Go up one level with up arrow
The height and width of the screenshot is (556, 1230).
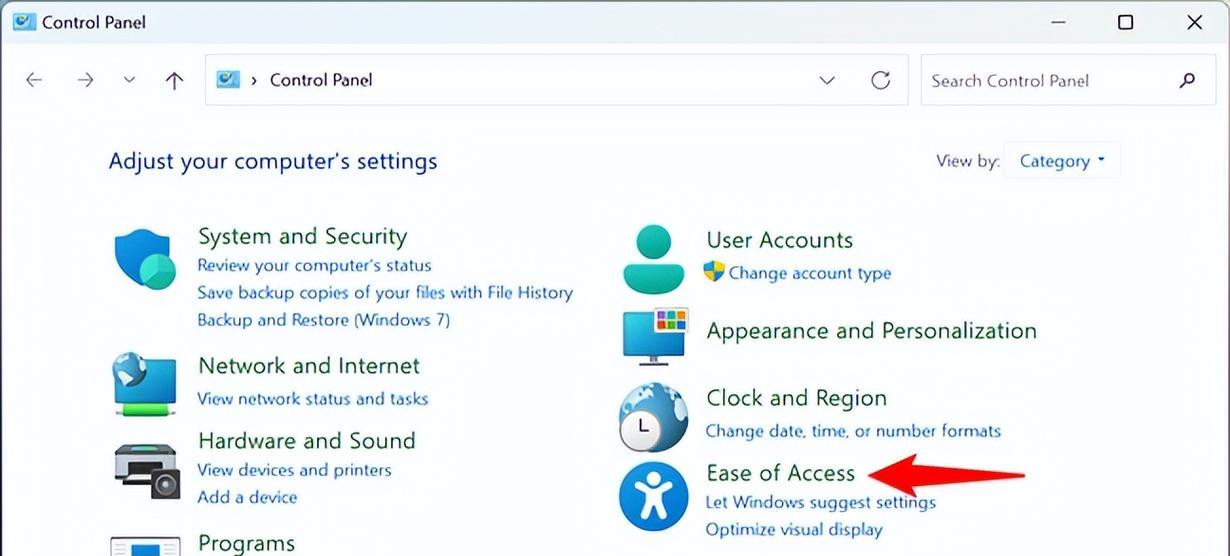174,80
